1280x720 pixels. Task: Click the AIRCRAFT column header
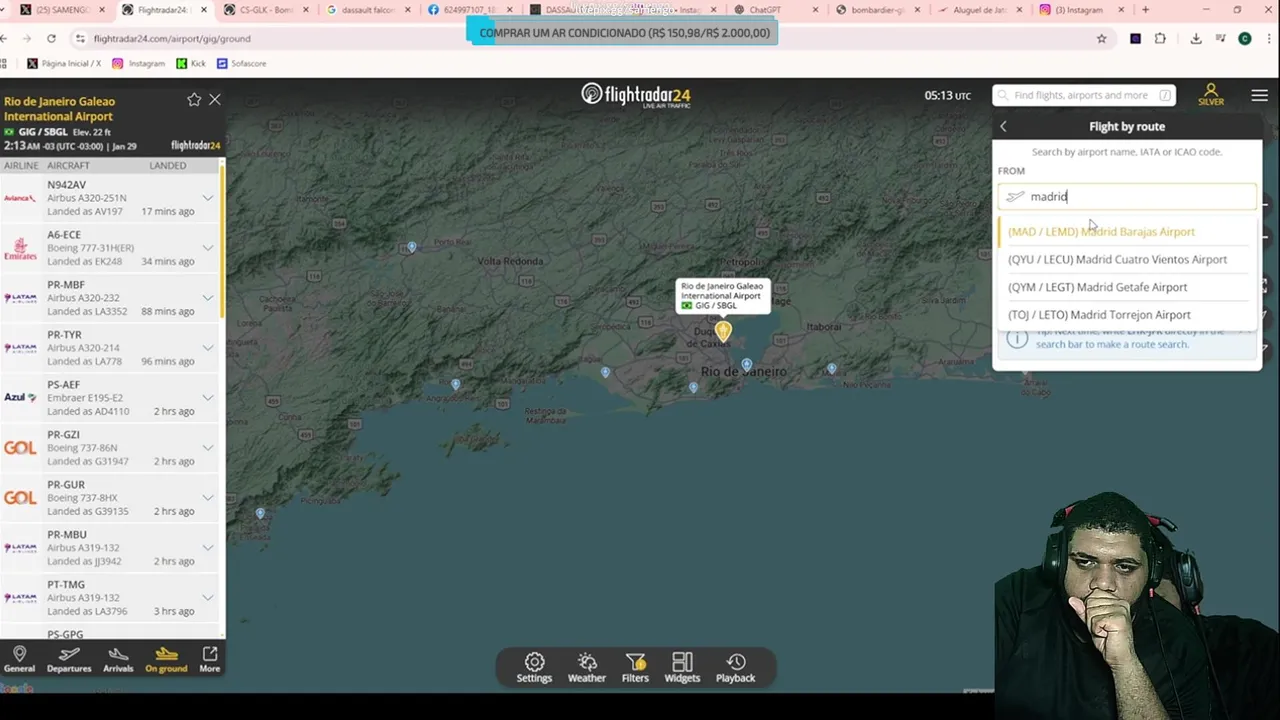(68, 166)
